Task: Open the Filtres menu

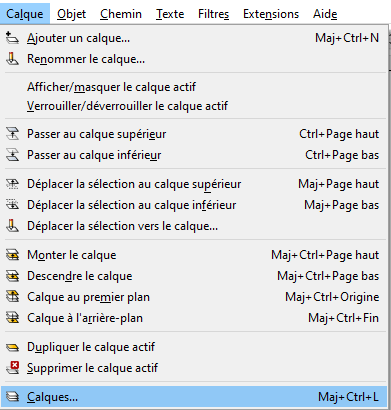Action: click(213, 14)
